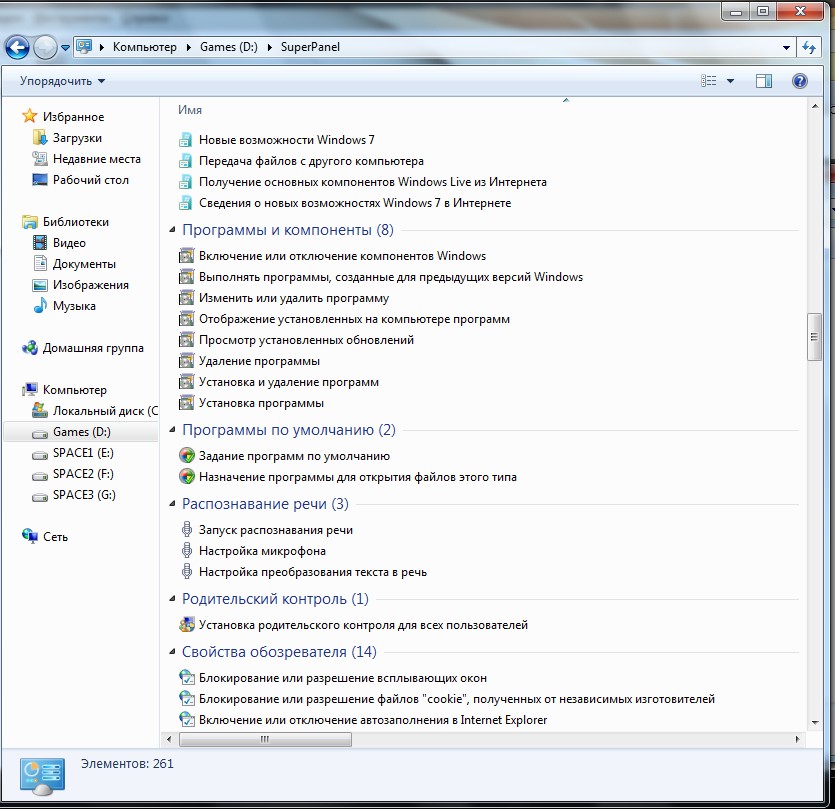Viewport: 835px width, 809px height.
Task: Collapse the Свойства обозревателя (14) group
Action: [172, 651]
